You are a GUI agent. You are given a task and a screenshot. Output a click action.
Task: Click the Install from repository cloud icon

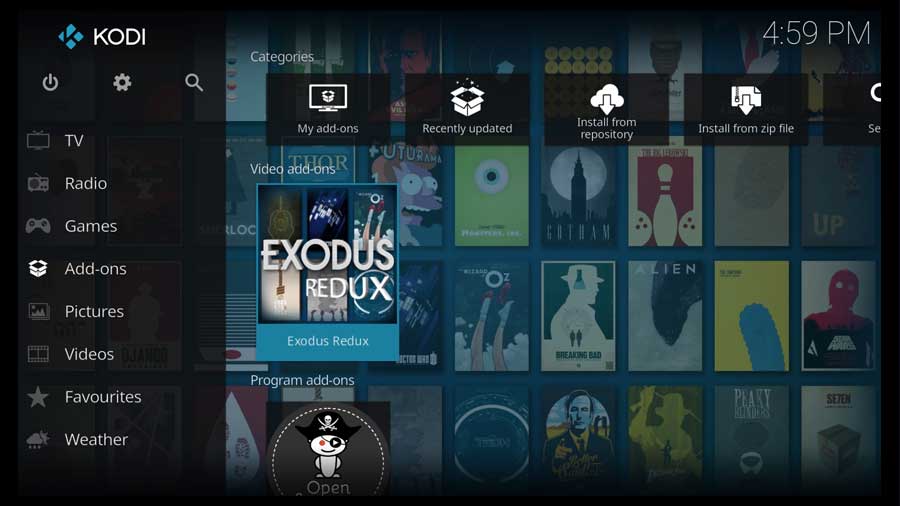point(607,99)
